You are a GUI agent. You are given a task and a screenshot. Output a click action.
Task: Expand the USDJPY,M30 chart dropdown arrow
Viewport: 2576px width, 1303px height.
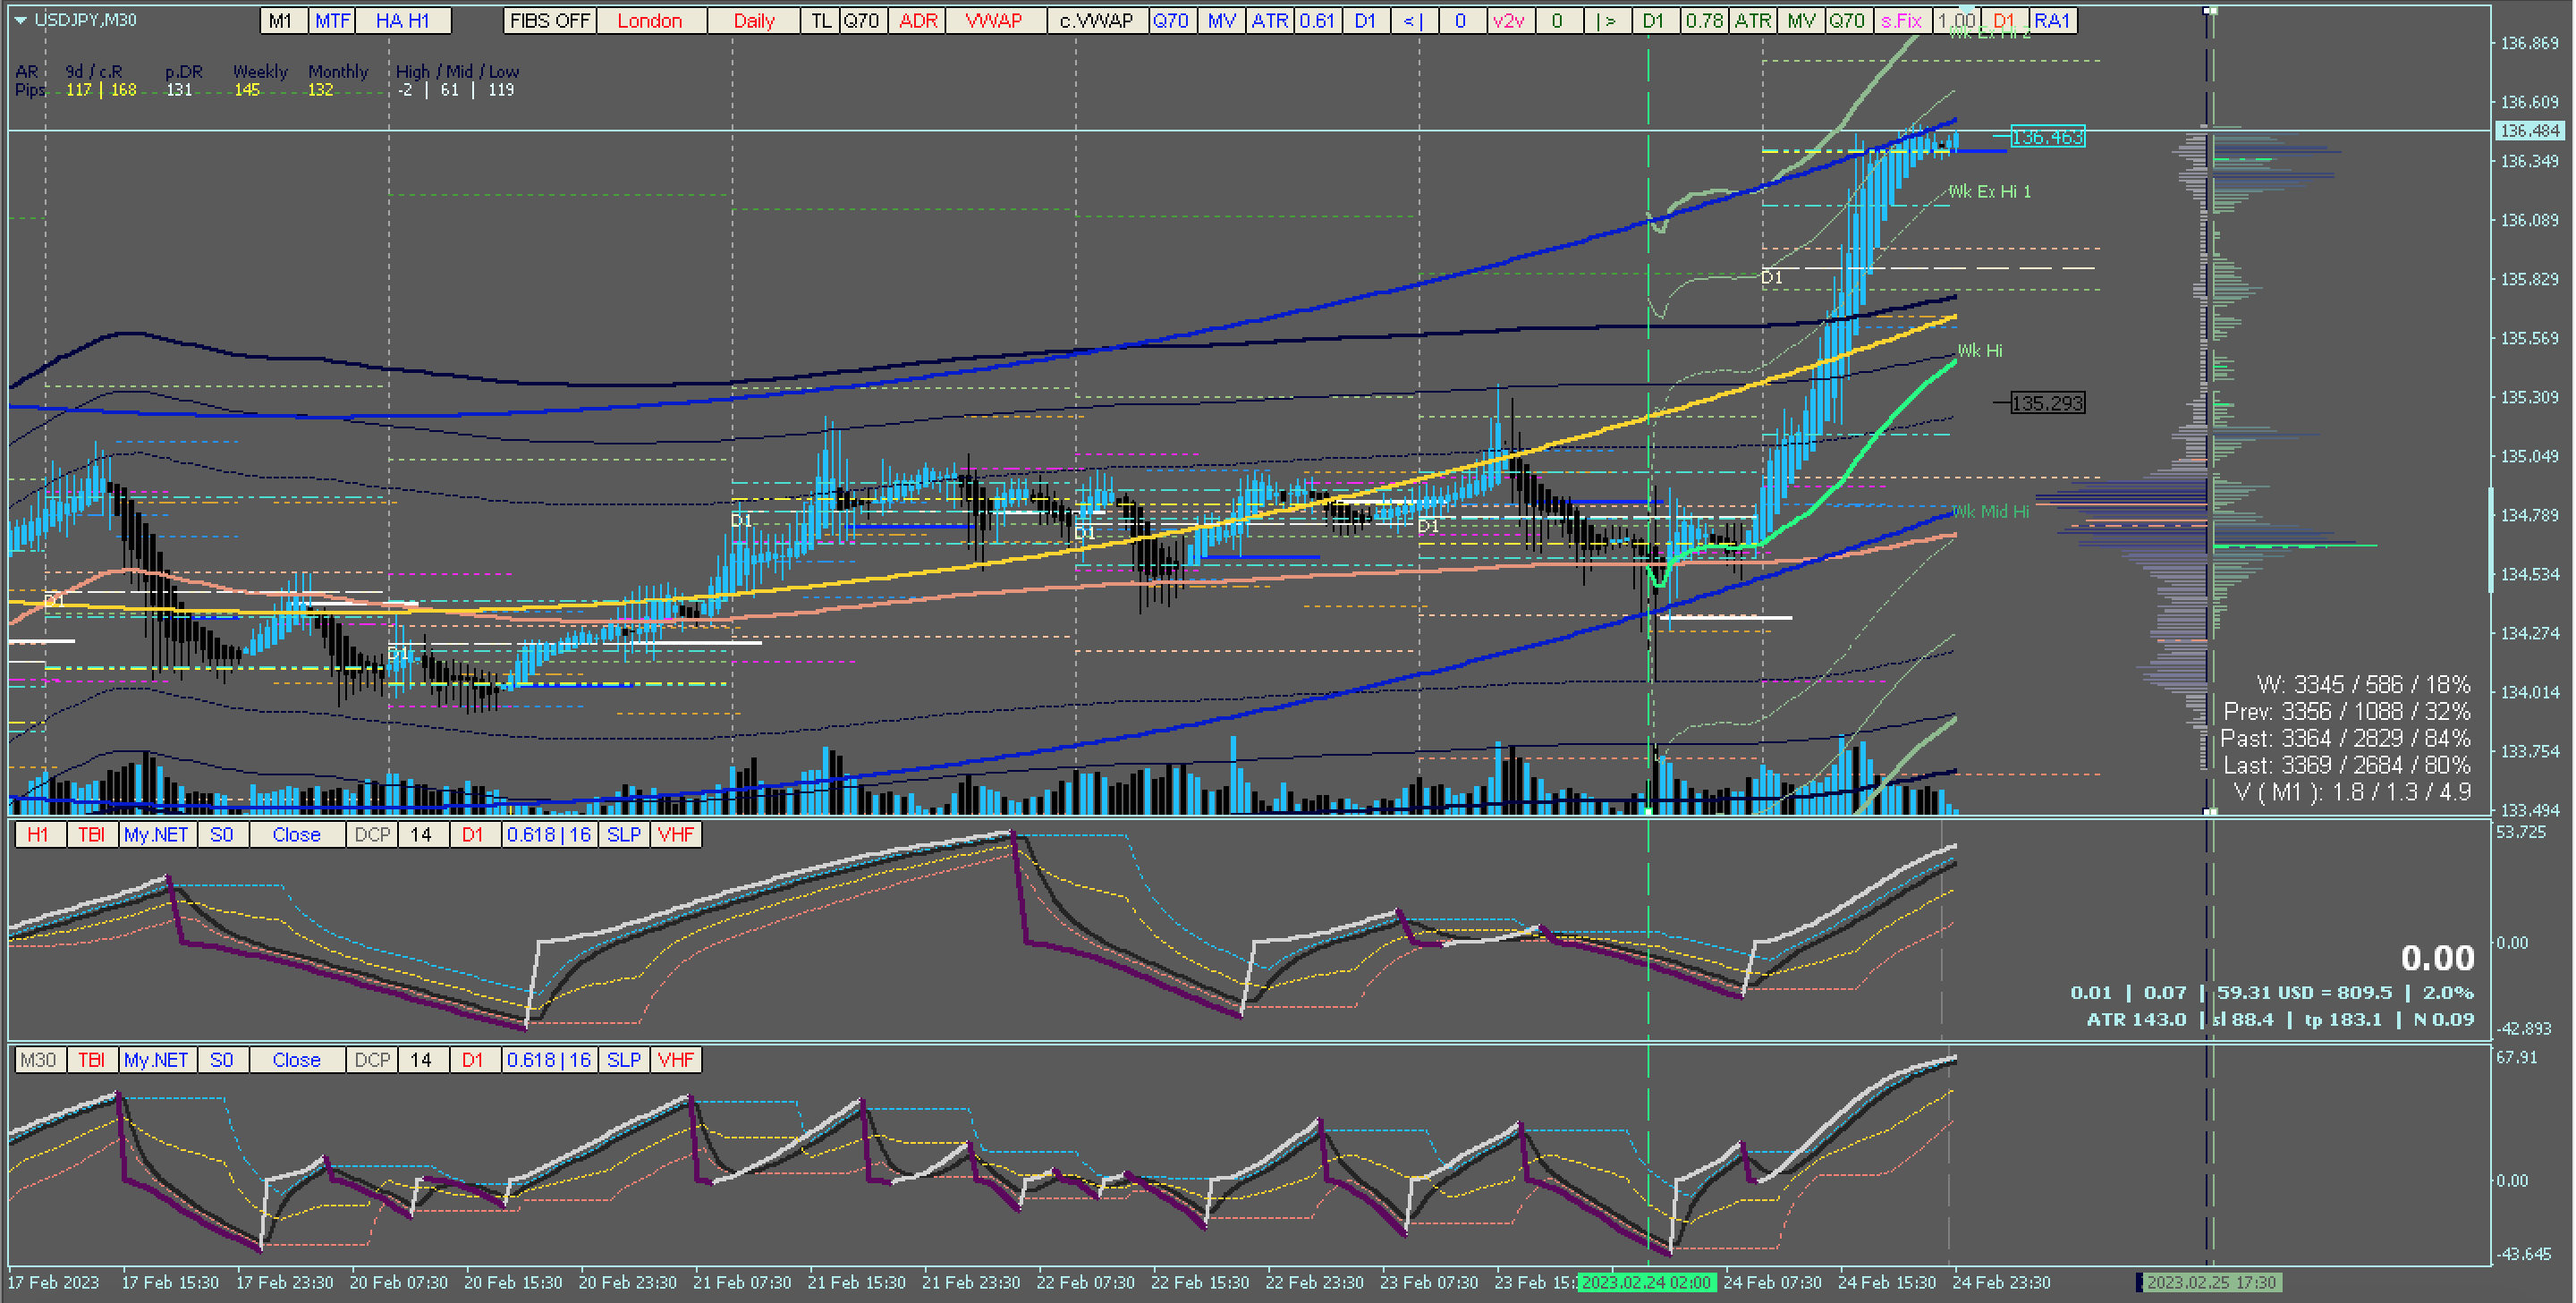[x=20, y=20]
